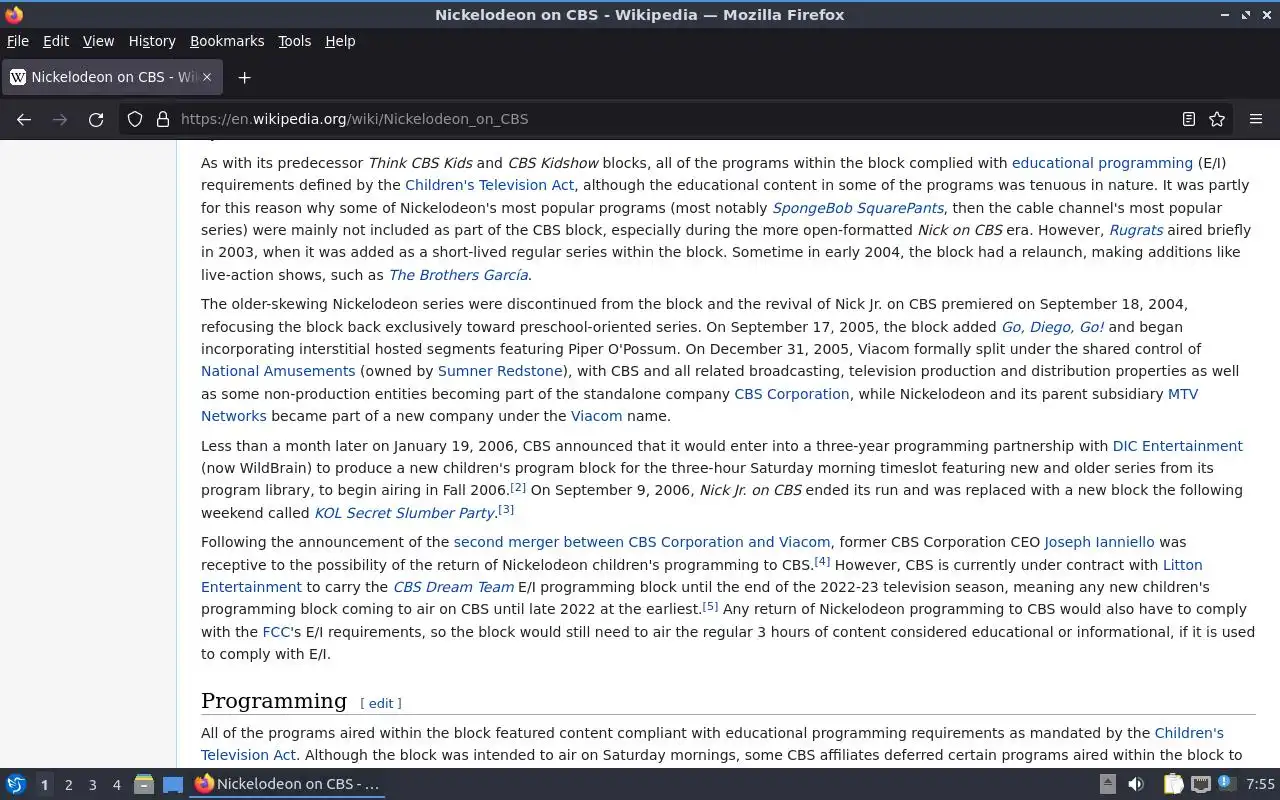Go back to the previous page
1280x800 pixels.
[x=24, y=119]
